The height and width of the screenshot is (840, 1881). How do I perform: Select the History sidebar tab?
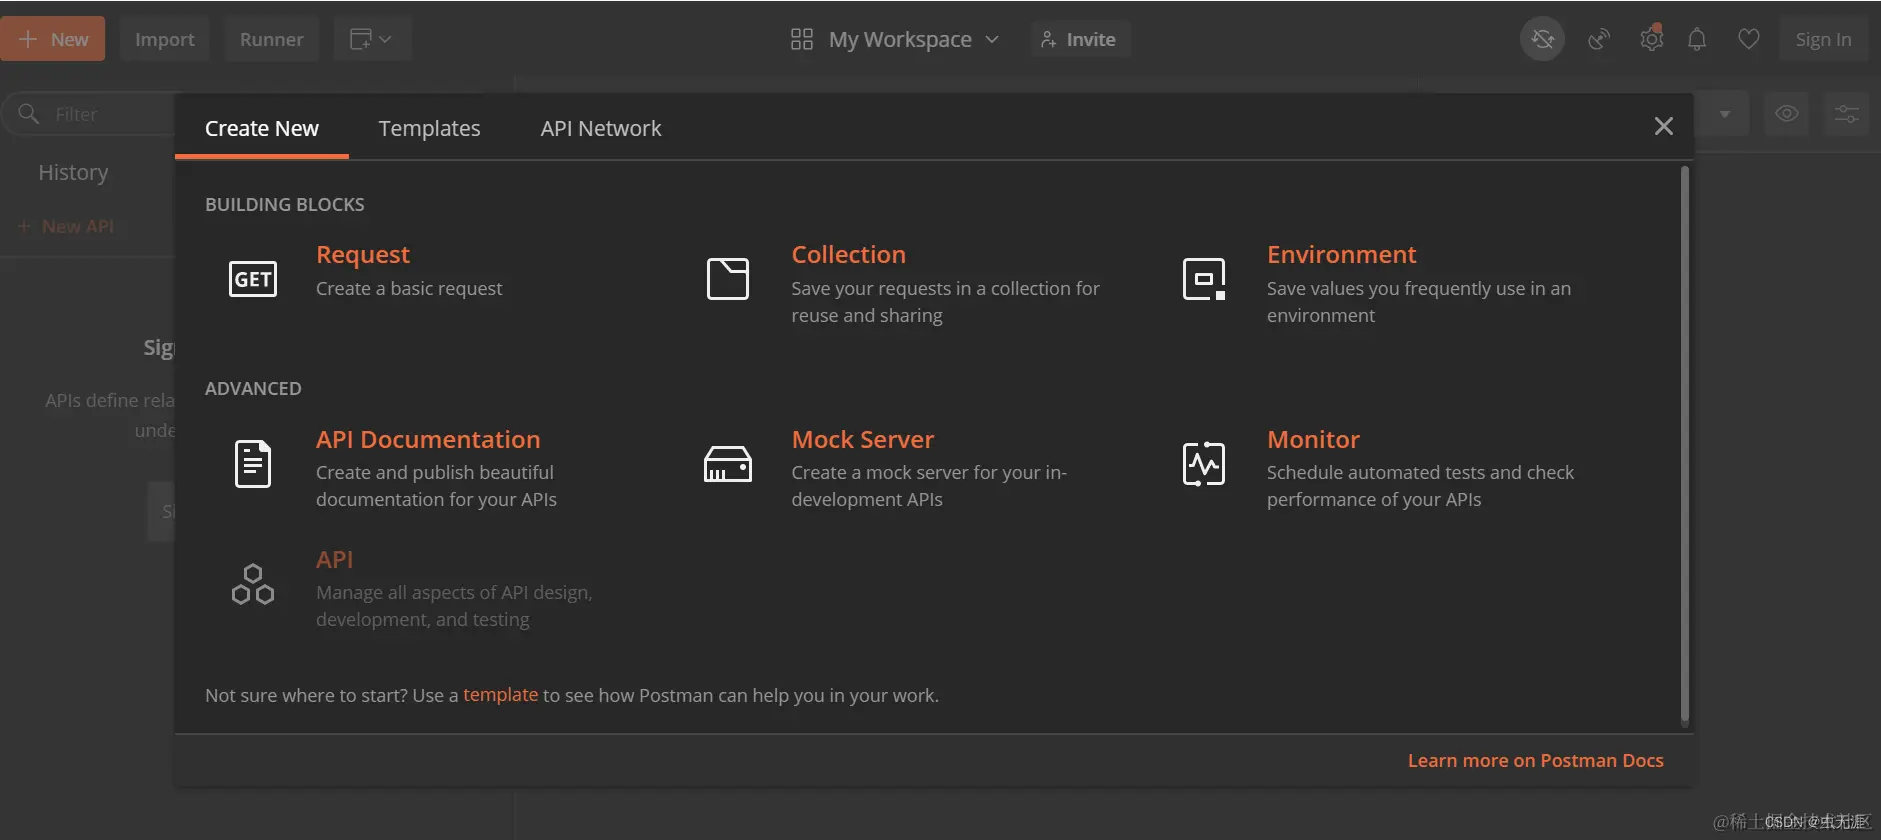tap(73, 172)
